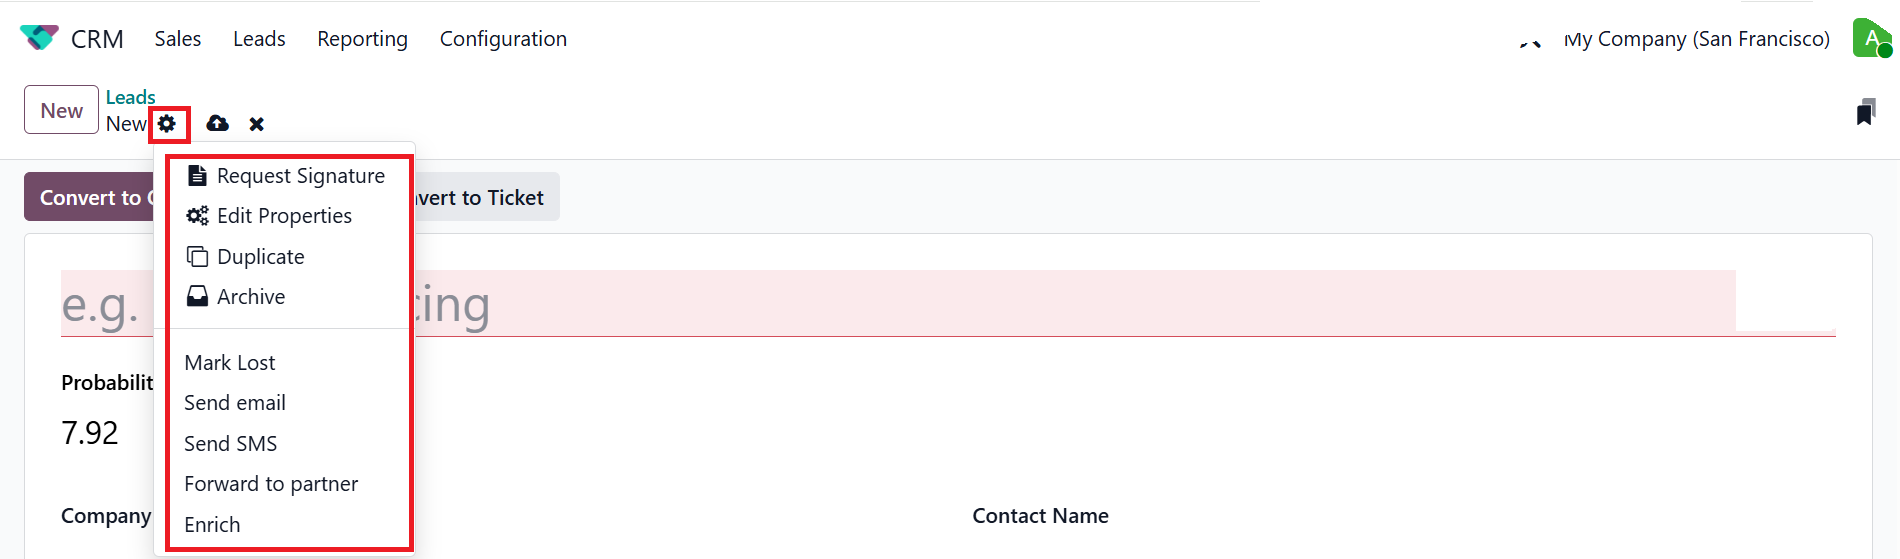The width and height of the screenshot is (1900, 559).
Task: Click Send email in the actions list
Action: pos(235,403)
